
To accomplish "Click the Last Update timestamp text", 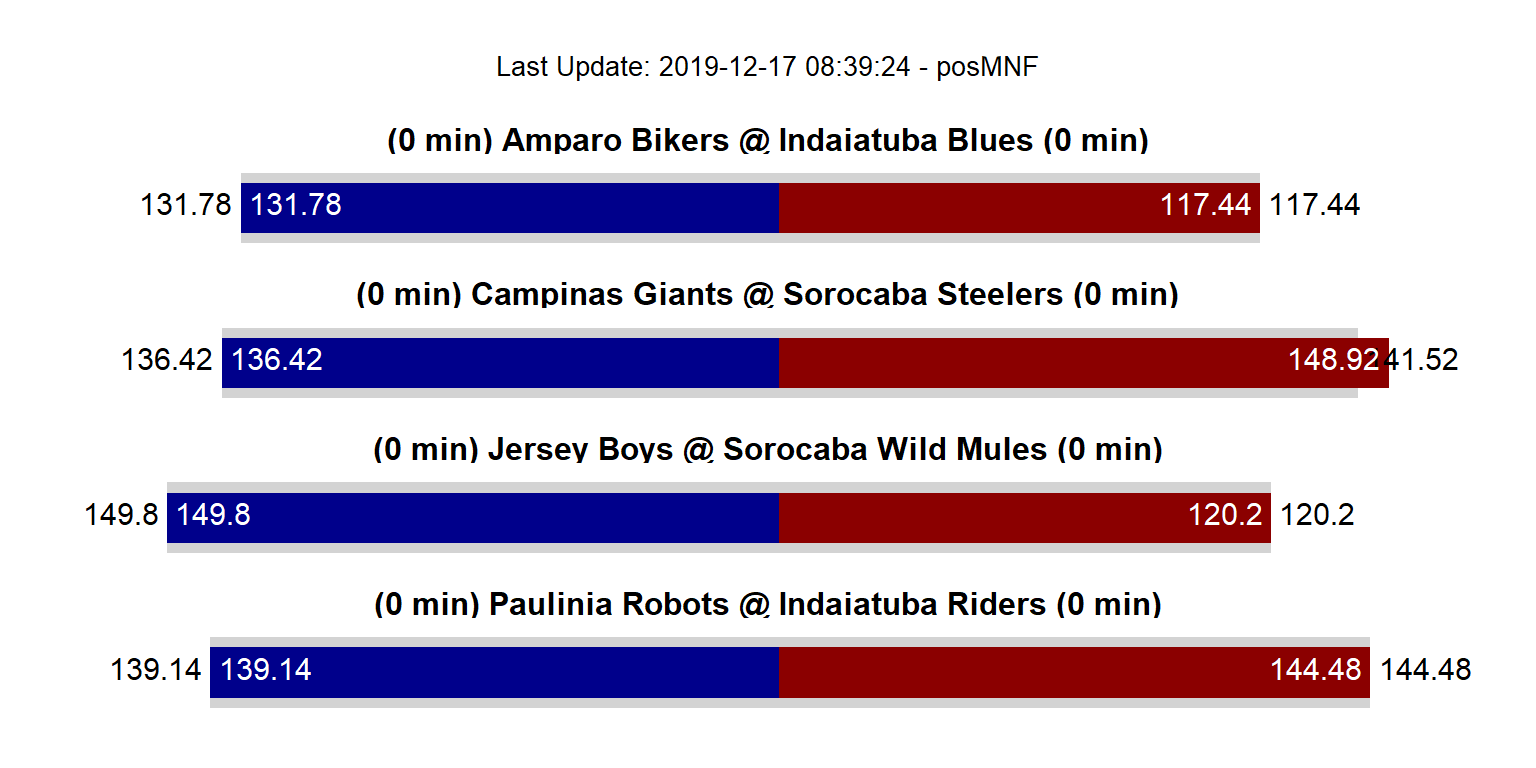I will tap(767, 67).
